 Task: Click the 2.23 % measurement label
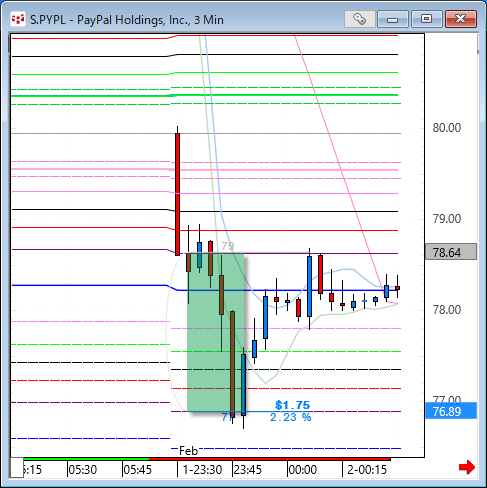290,417
